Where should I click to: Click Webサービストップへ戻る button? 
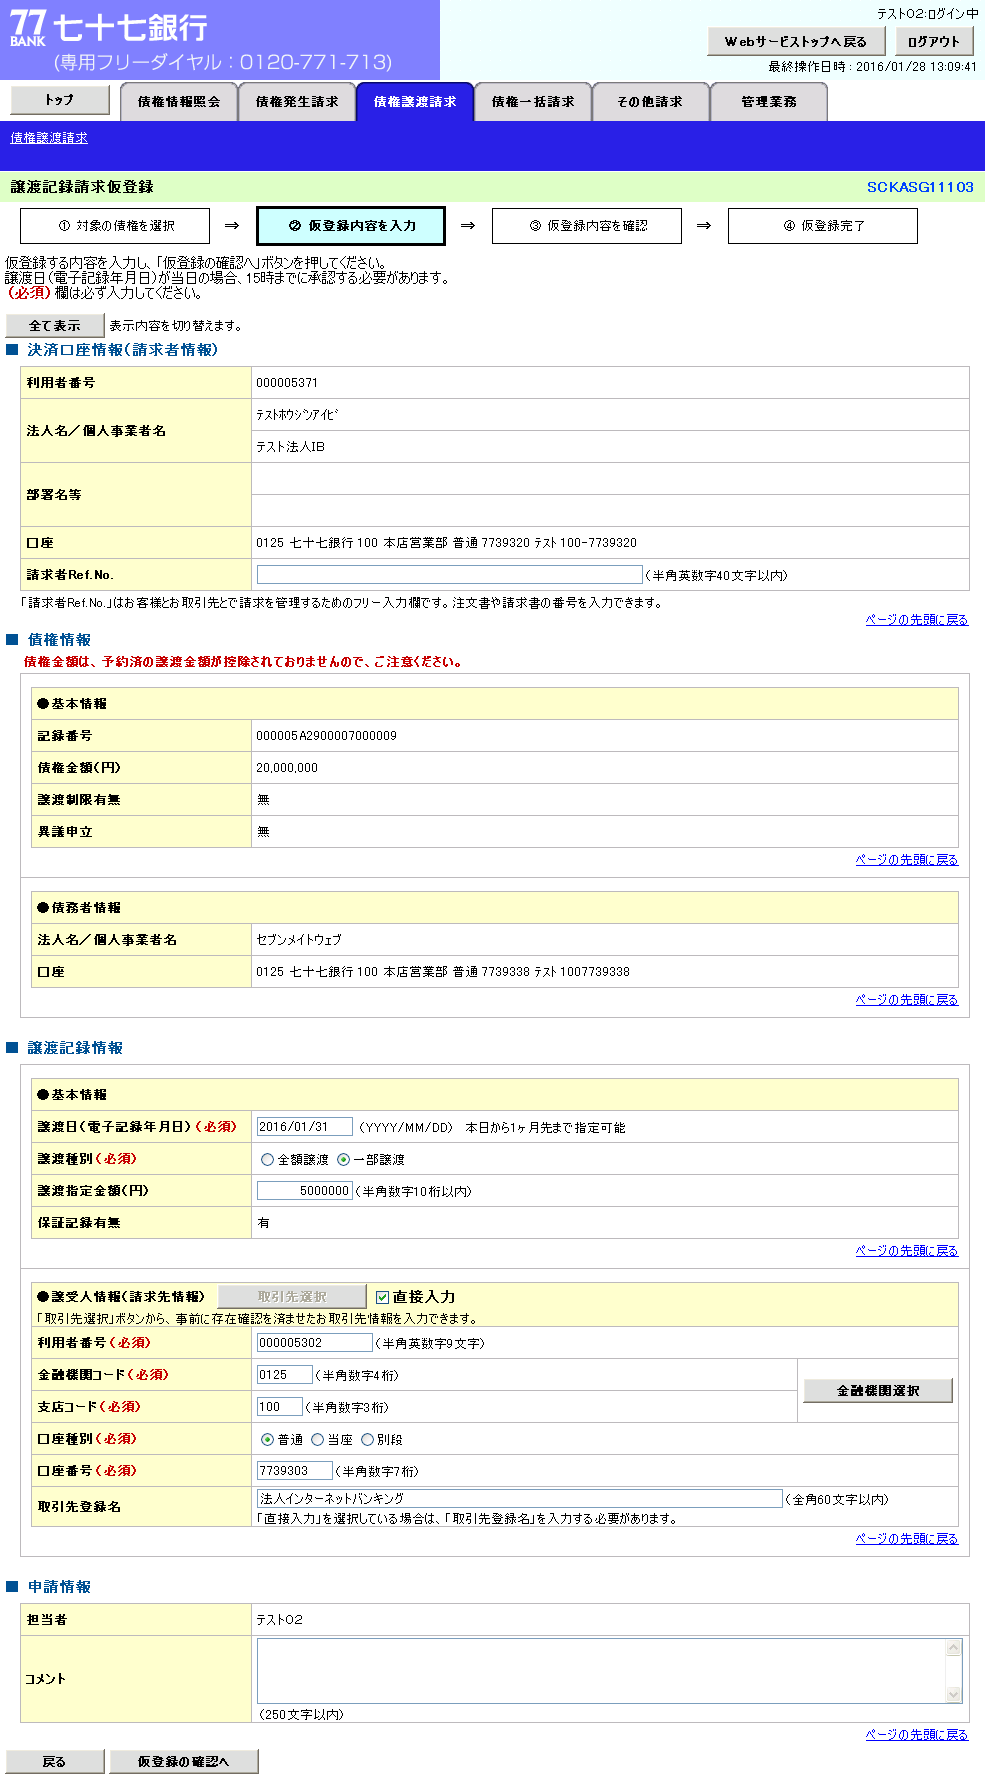tap(796, 42)
